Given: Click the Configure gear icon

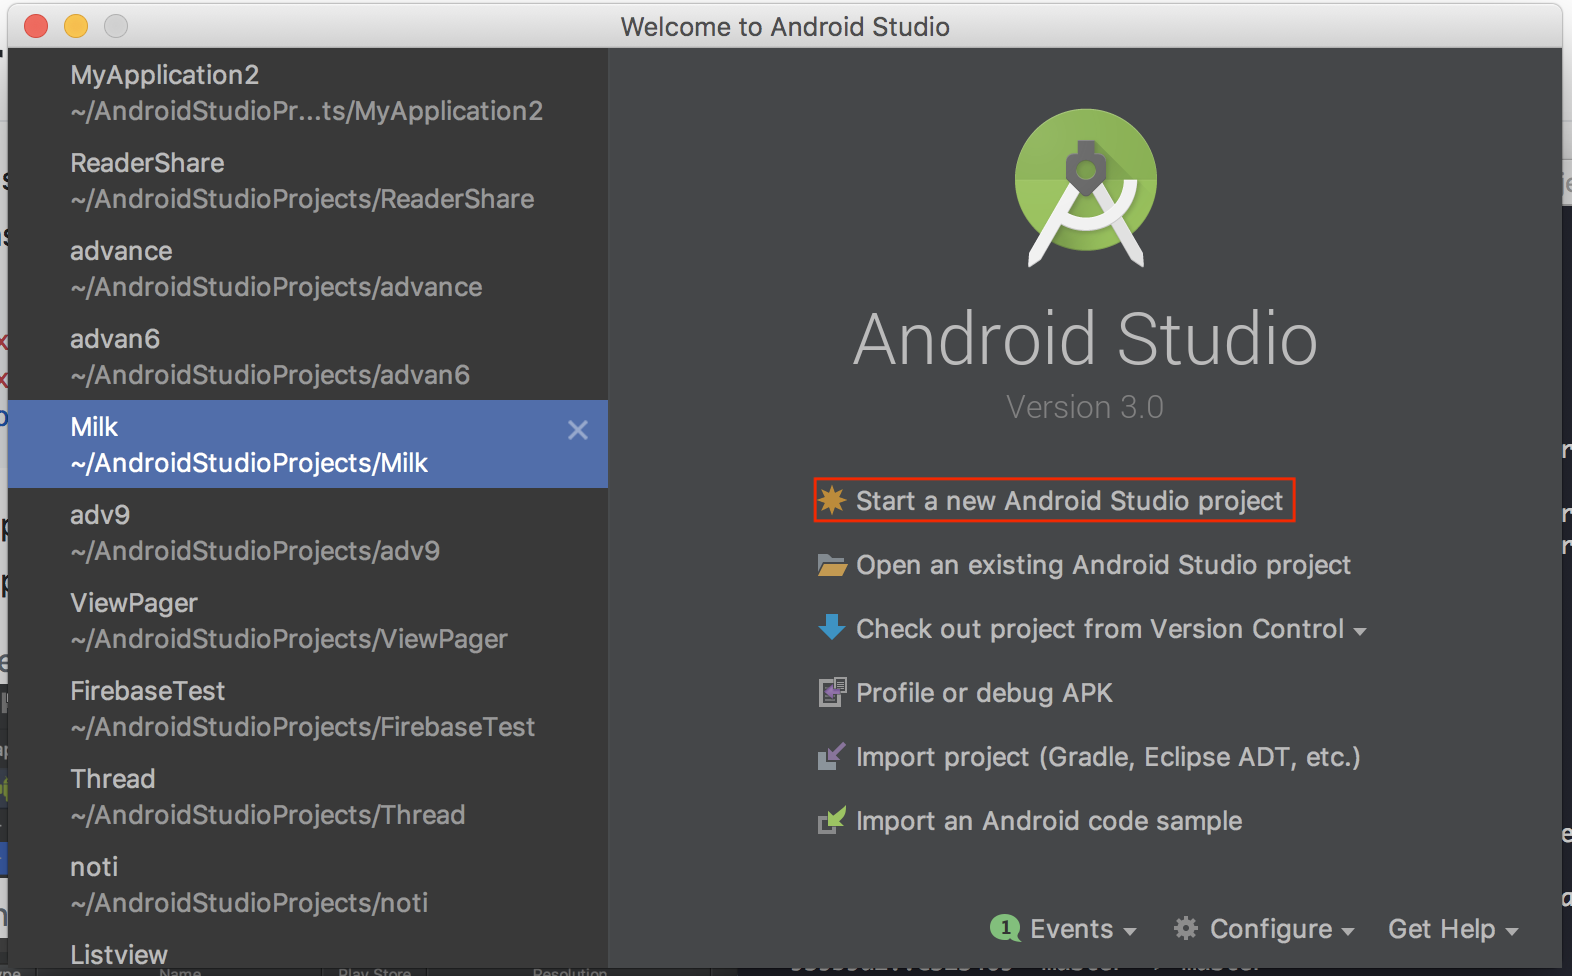Looking at the screenshot, I should (x=1186, y=928).
